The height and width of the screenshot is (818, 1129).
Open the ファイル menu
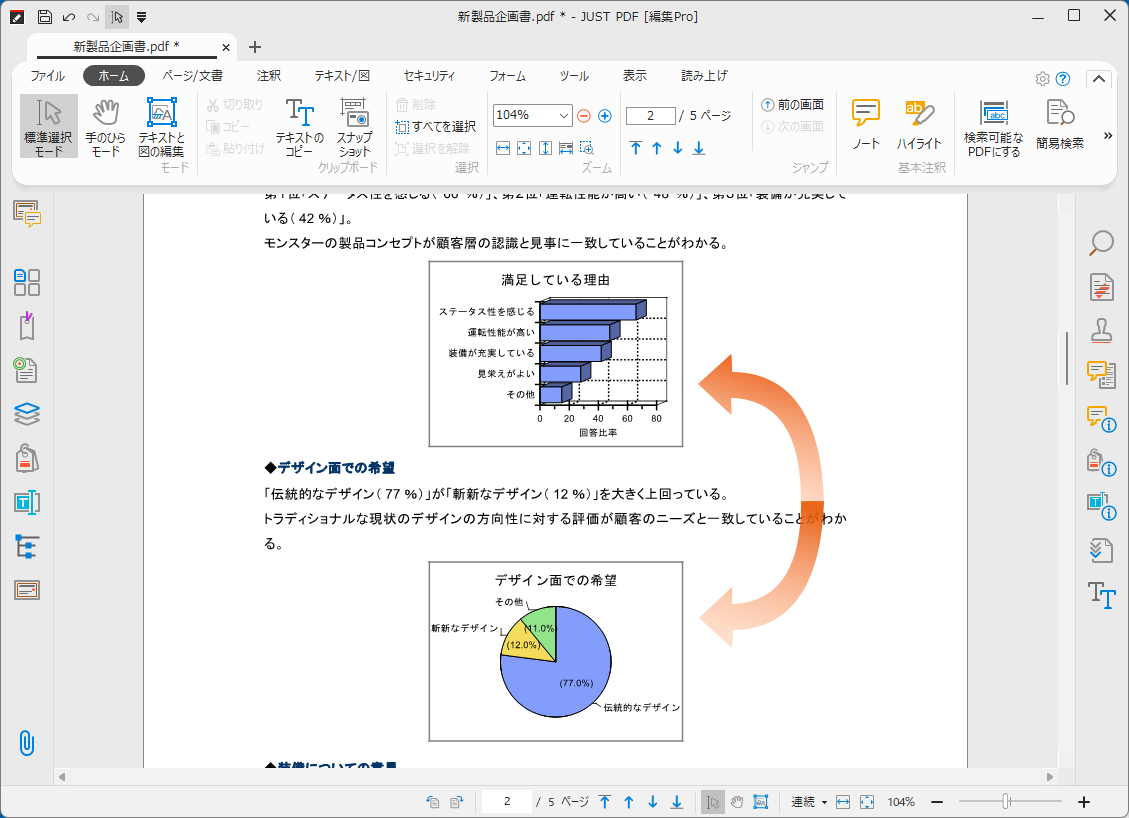(x=47, y=76)
